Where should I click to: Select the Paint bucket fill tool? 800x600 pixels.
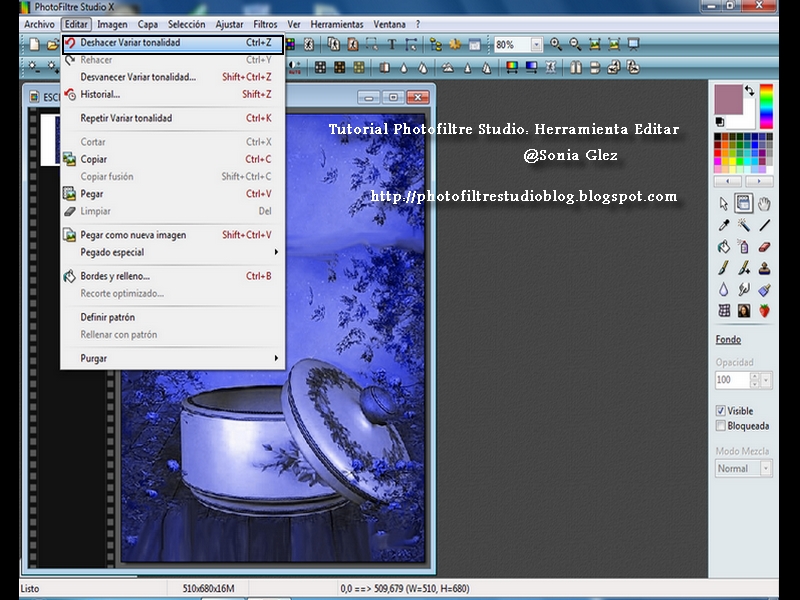(x=723, y=247)
